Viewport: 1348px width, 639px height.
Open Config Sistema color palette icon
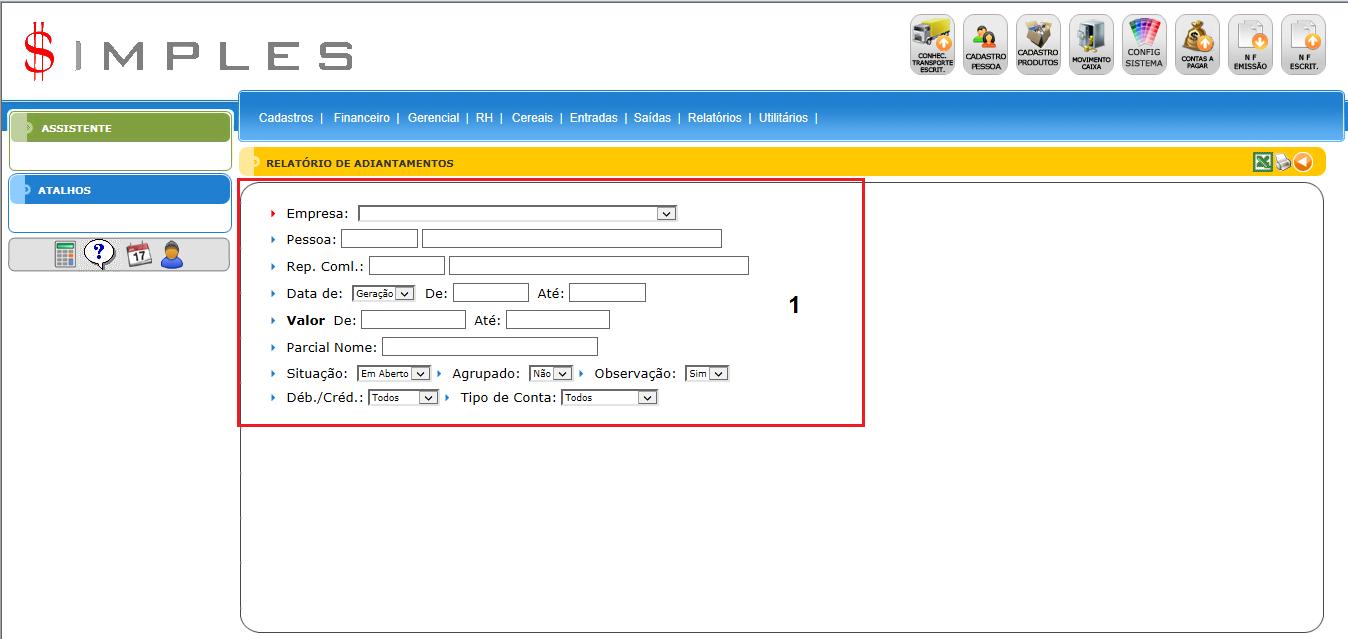coord(1144,45)
